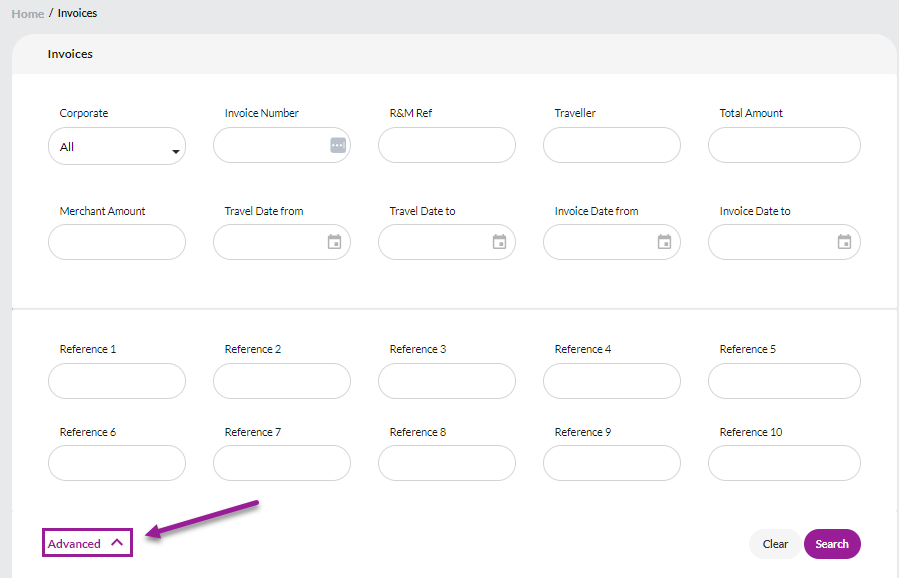Open Invoice Date to calendar picker
The width and height of the screenshot is (899, 578).
click(x=844, y=242)
